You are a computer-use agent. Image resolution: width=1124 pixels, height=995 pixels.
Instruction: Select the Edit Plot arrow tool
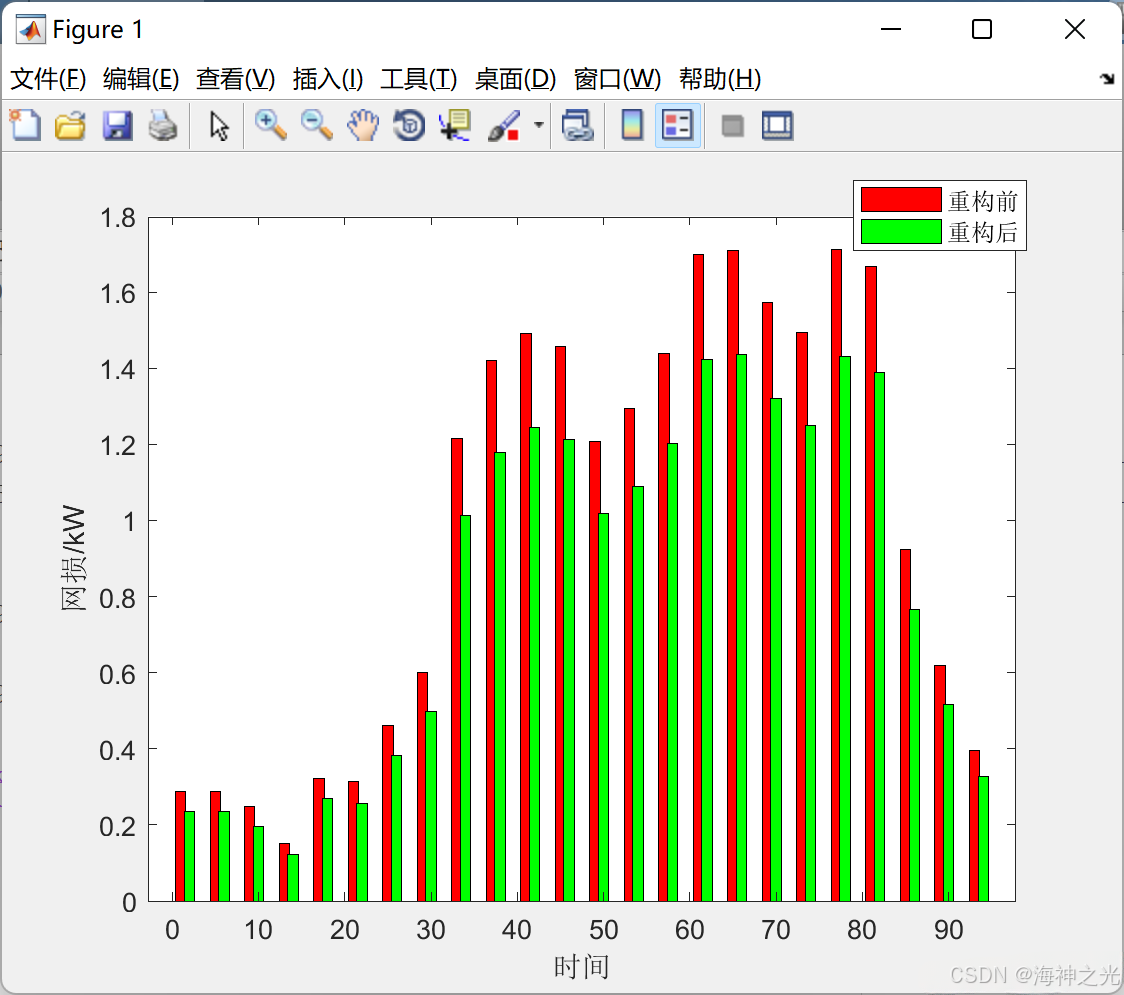click(219, 125)
